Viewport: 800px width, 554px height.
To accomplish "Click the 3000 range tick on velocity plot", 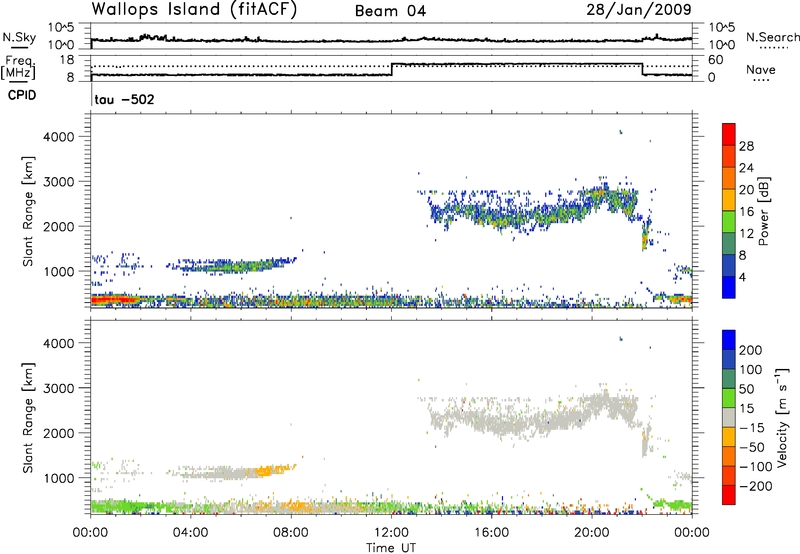I will (x=59, y=388).
